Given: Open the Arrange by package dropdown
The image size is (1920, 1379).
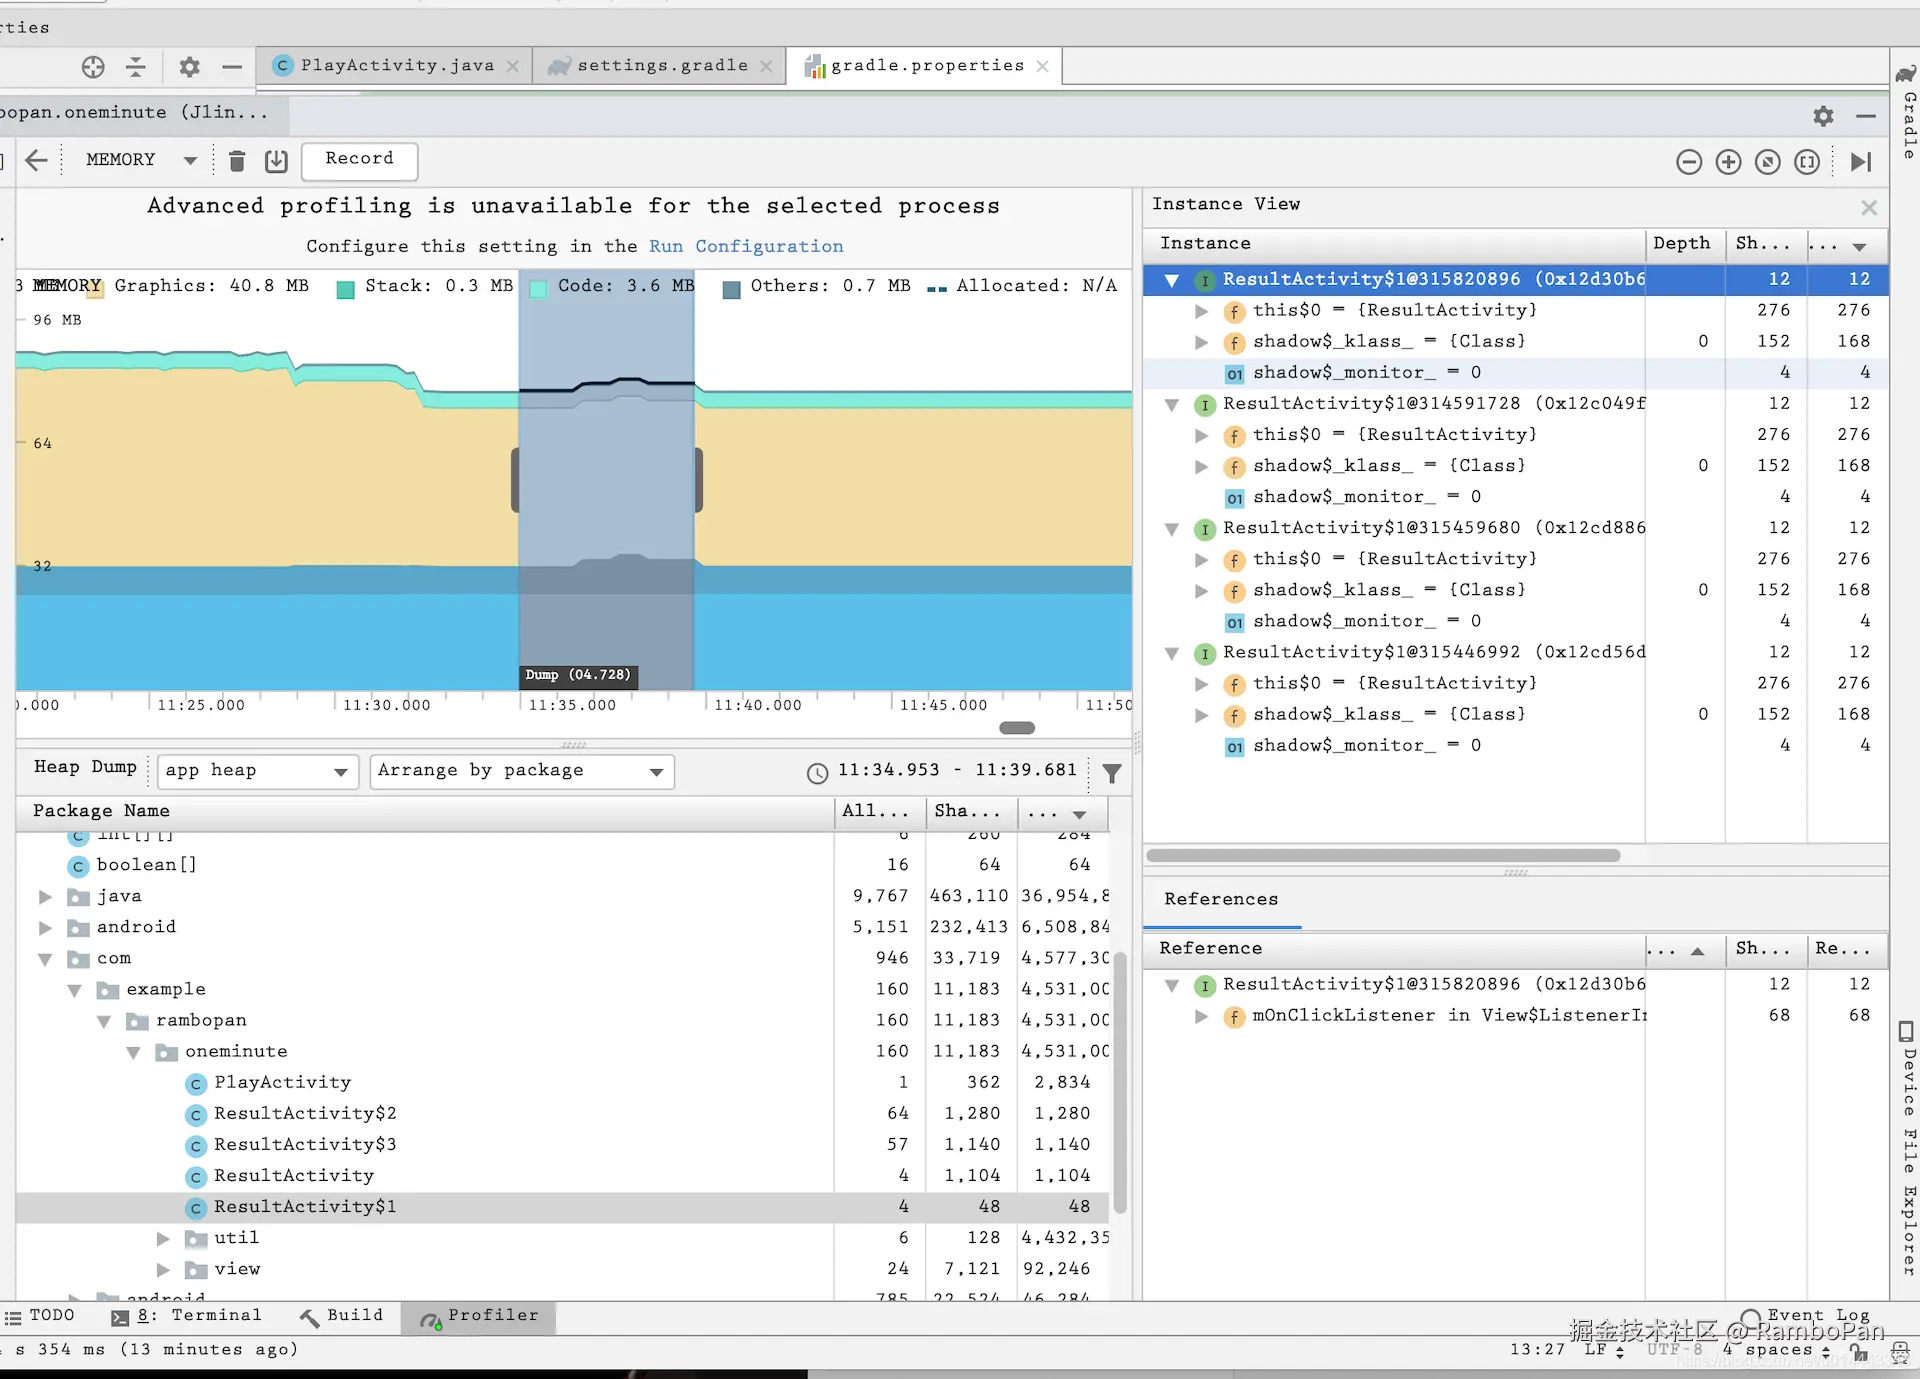Looking at the screenshot, I should [x=521, y=771].
